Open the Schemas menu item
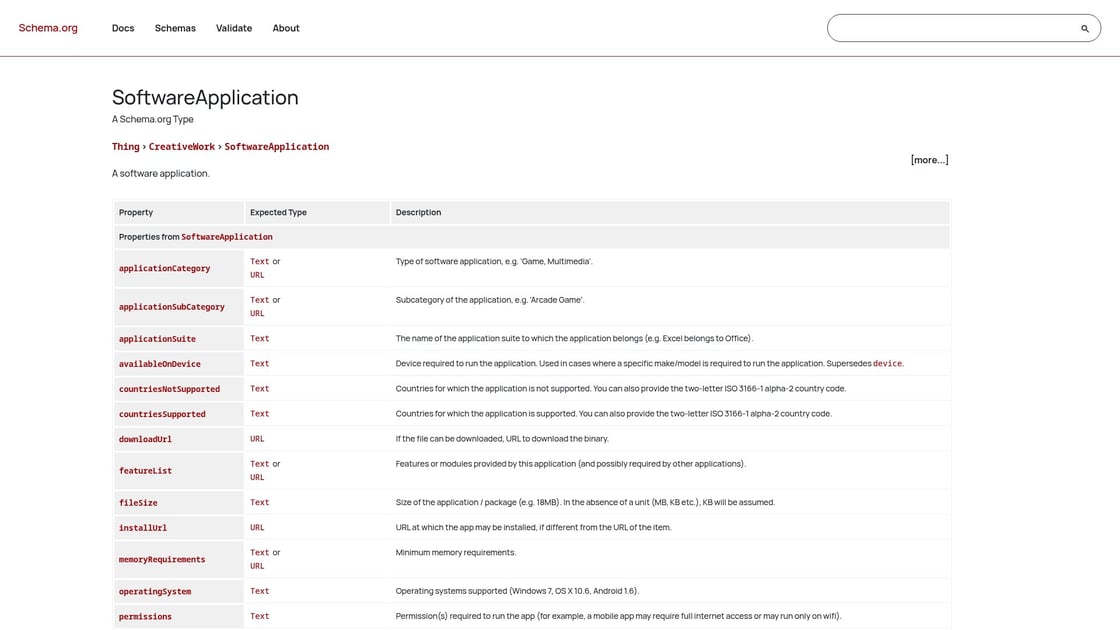Image resolution: width=1120 pixels, height=630 pixels. (175, 28)
